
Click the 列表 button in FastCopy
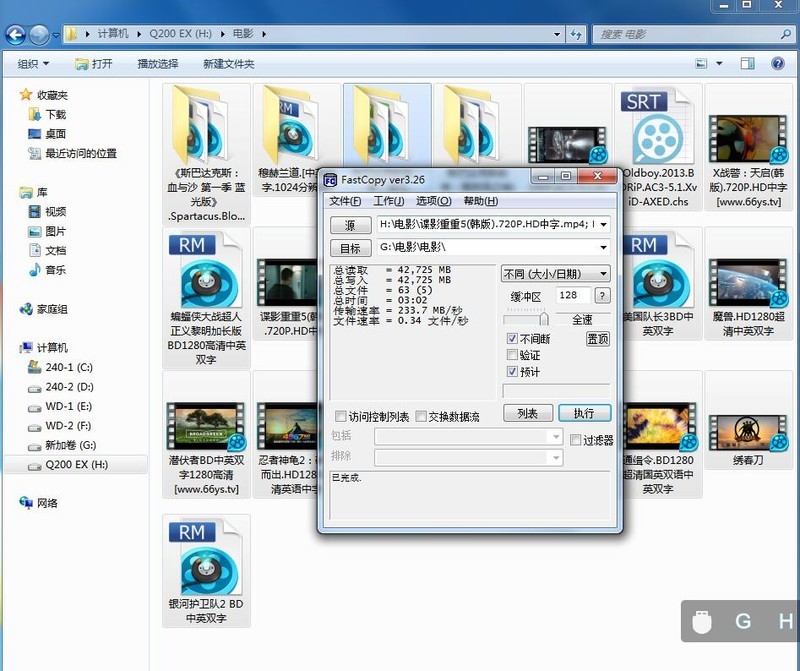(x=528, y=412)
